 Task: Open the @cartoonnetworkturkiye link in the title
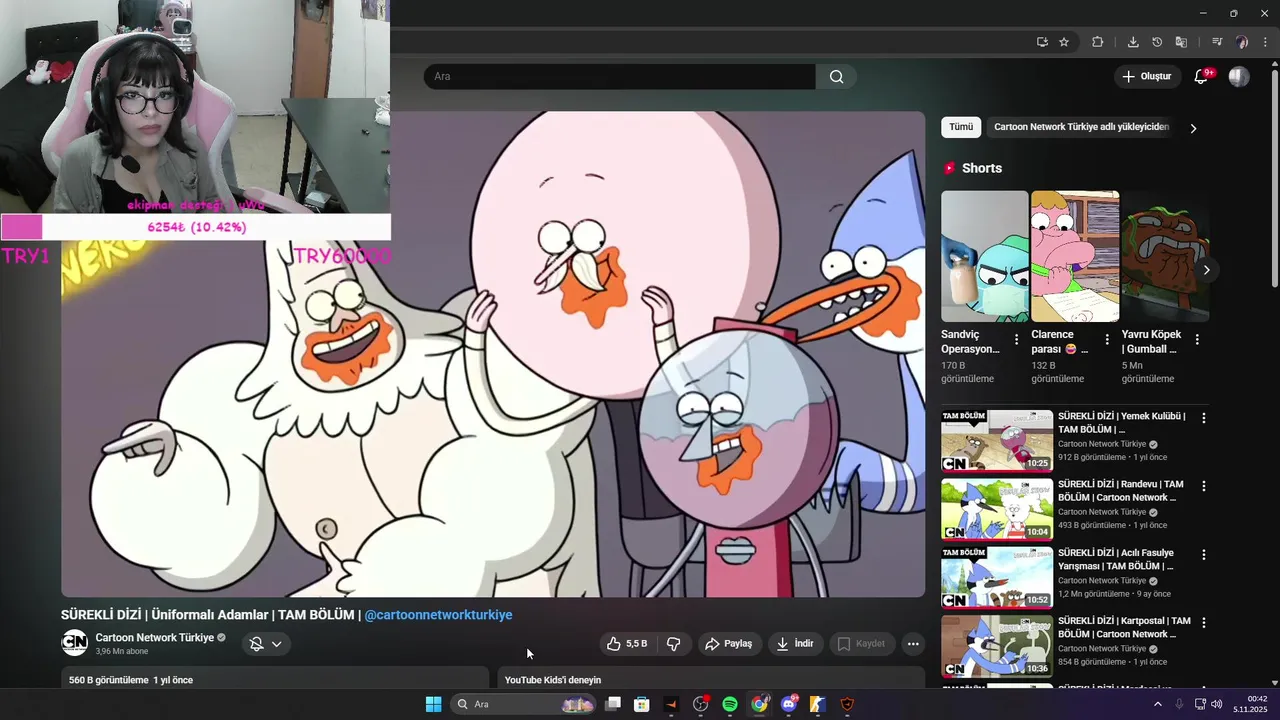[x=438, y=615]
